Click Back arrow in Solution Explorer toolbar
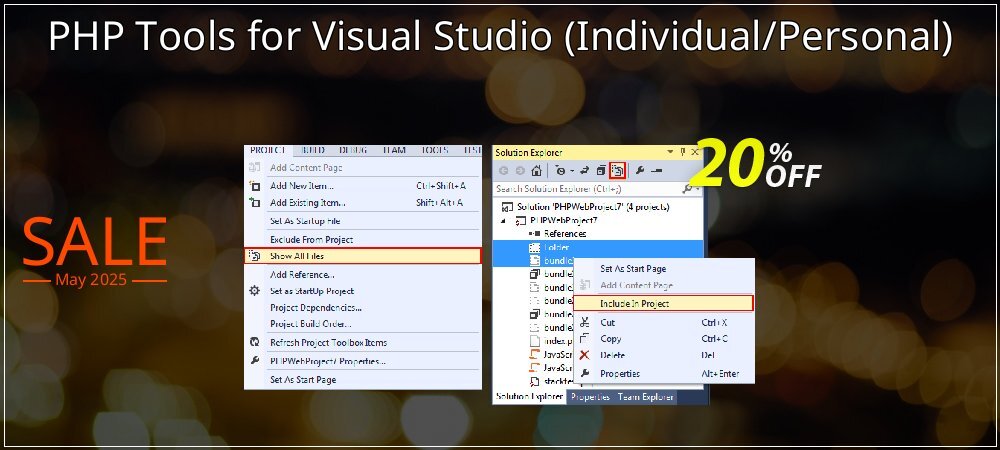The image size is (1000, 450). 504,170
